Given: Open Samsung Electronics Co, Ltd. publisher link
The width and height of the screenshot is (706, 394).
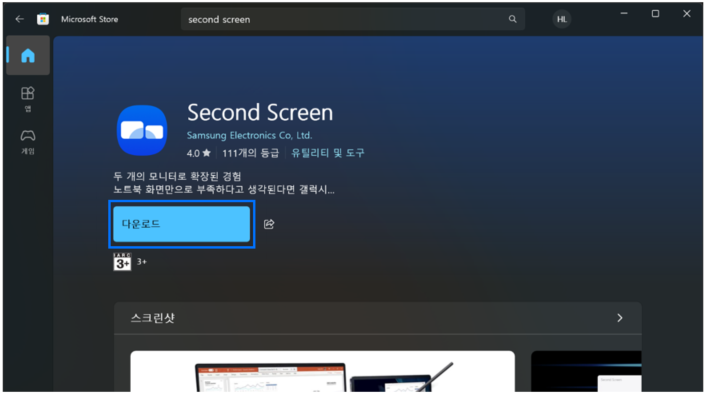Looking at the screenshot, I should 249,135.
